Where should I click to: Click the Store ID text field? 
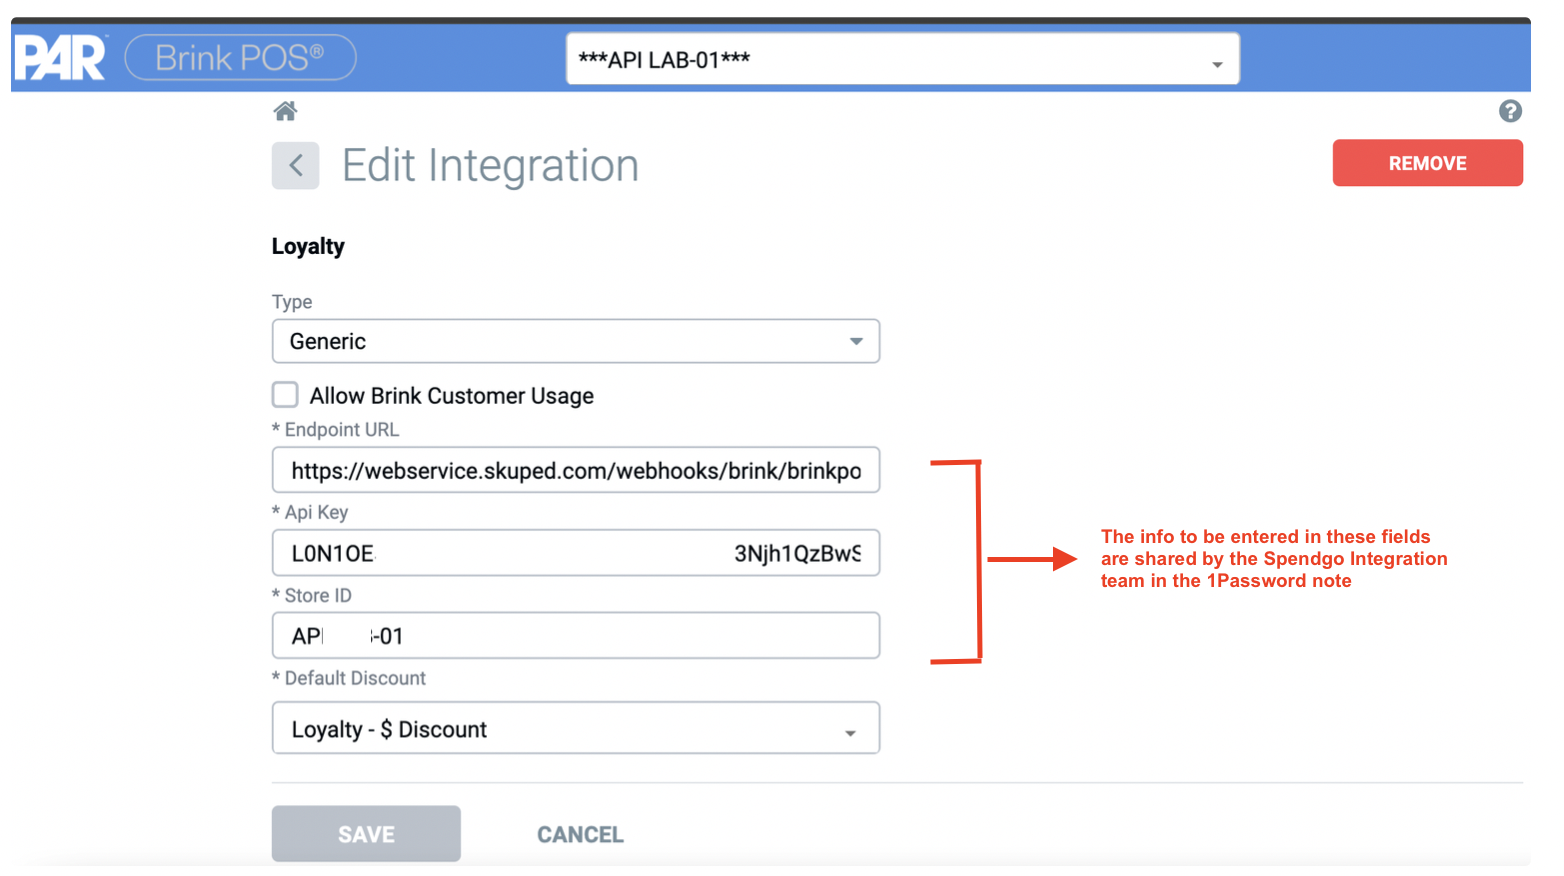click(x=575, y=636)
